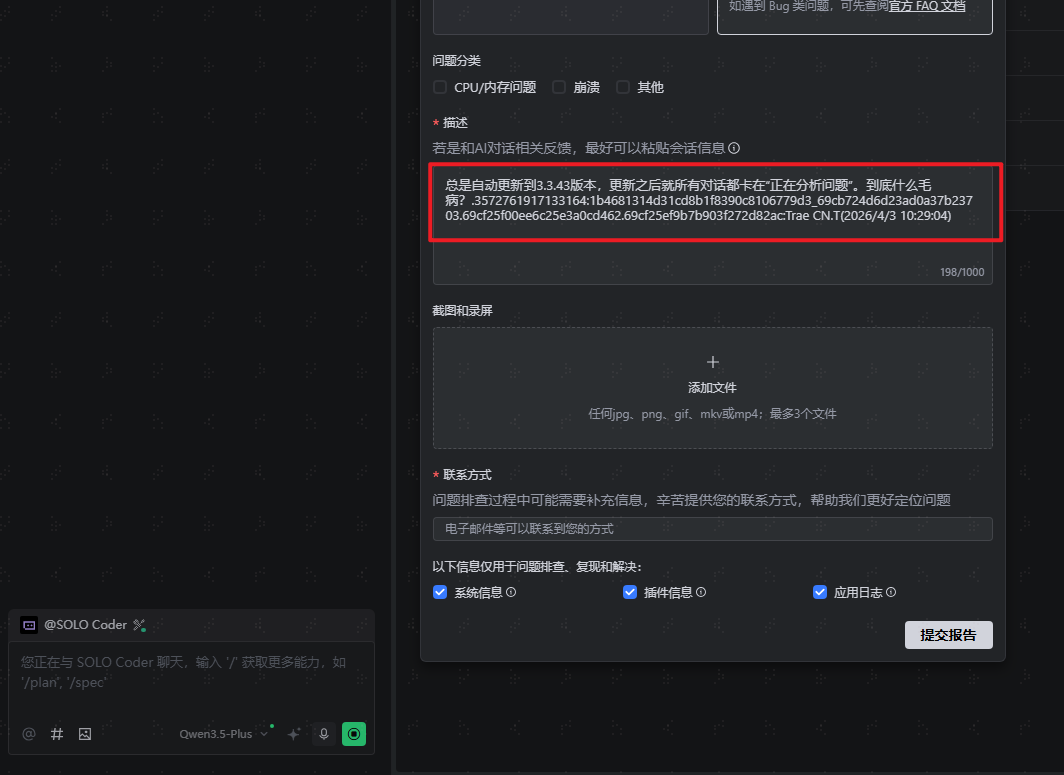Click the 提交报告 submit button
The height and width of the screenshot is (775, 1064).
(948, 635)
